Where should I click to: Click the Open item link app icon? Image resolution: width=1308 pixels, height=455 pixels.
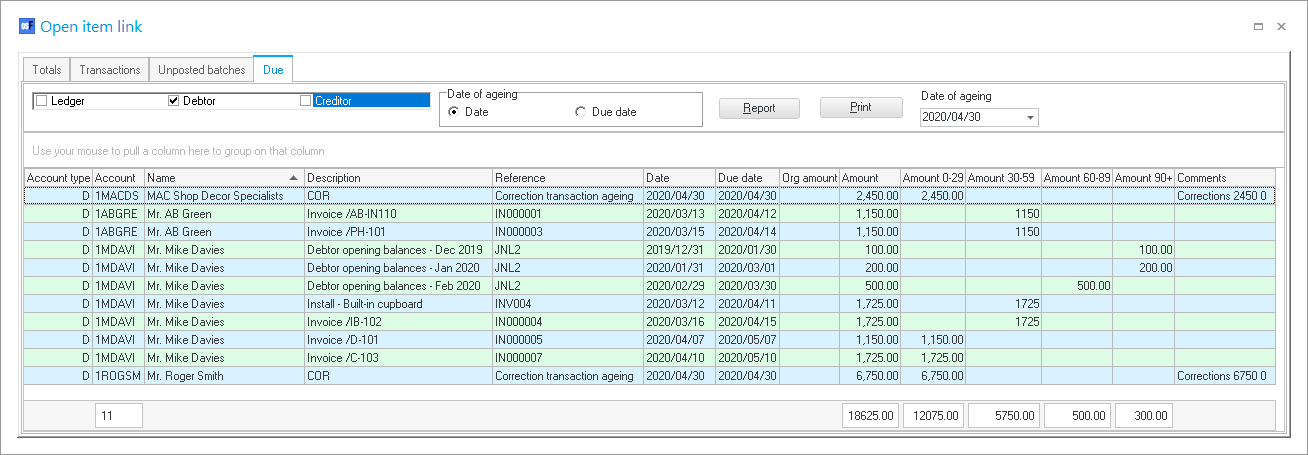point(27,27)
